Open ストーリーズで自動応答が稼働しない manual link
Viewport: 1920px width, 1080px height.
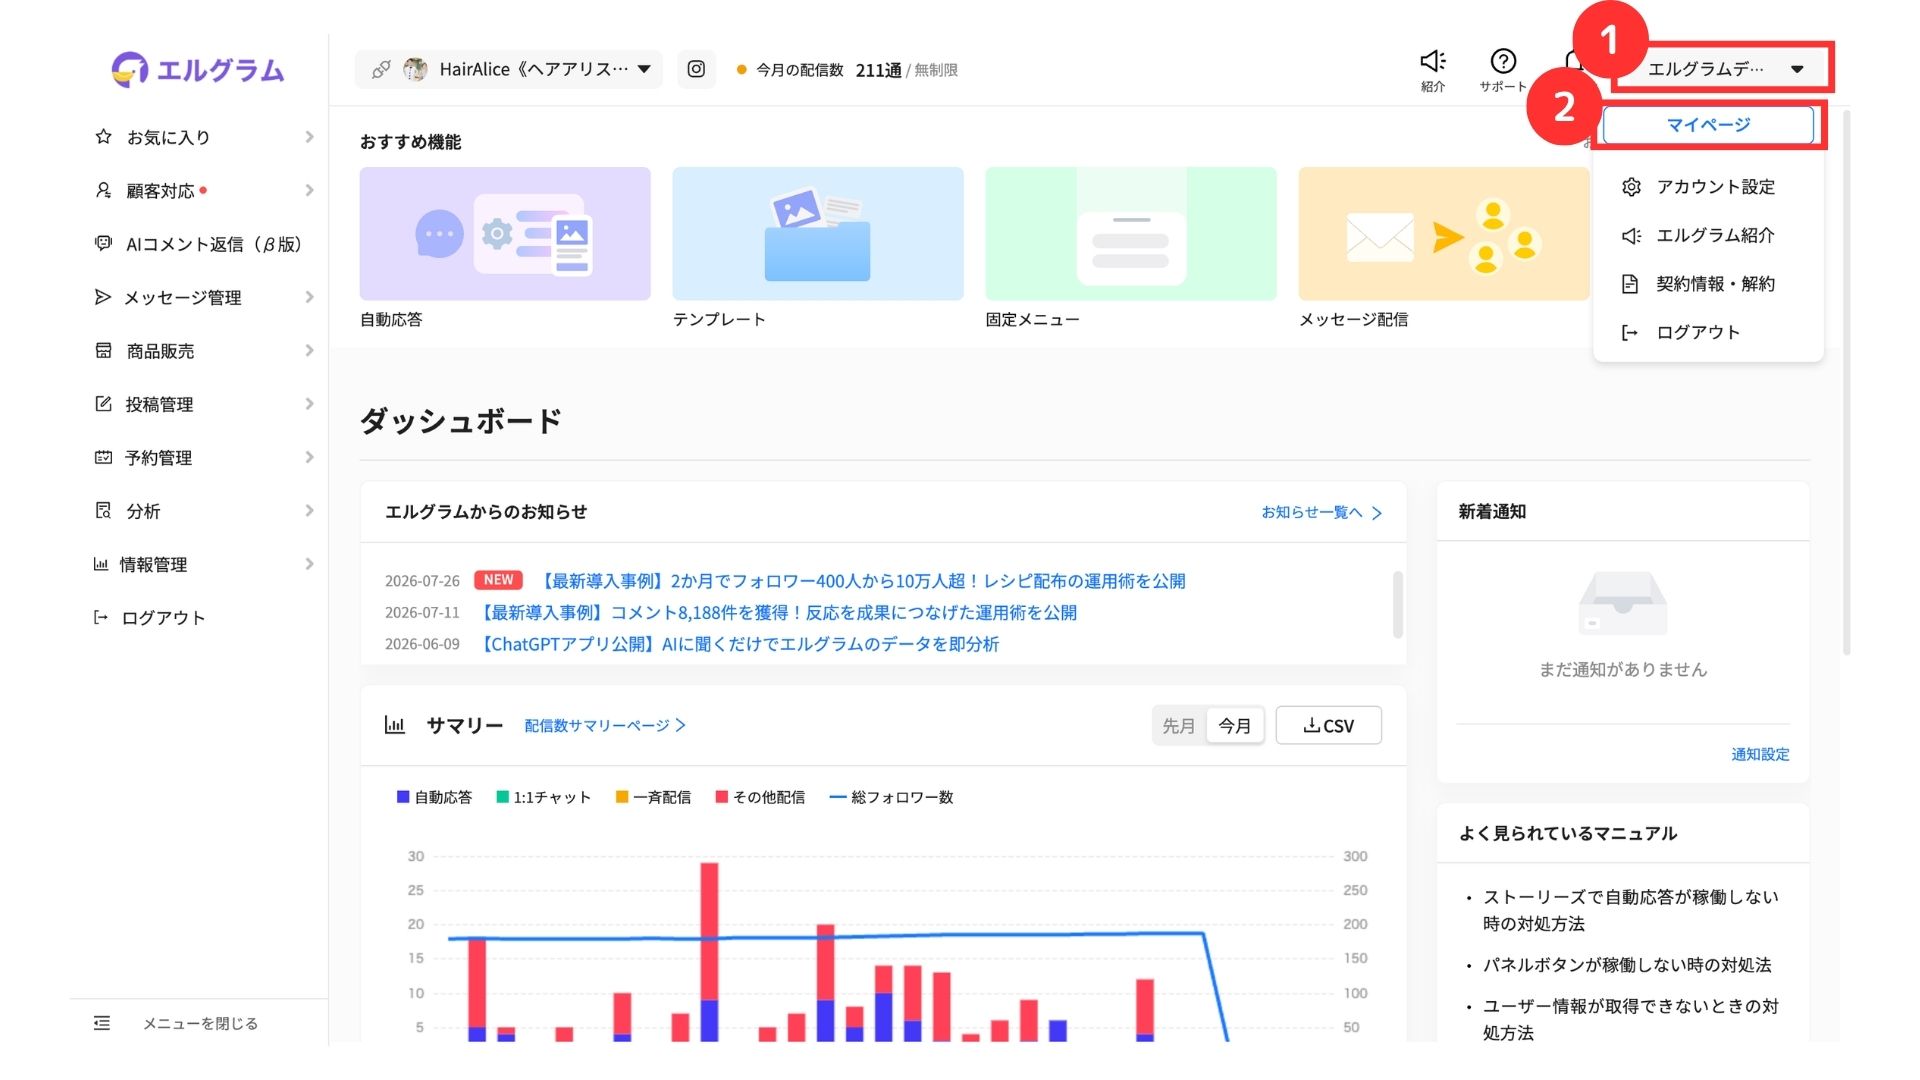[x=1630, y=910]
